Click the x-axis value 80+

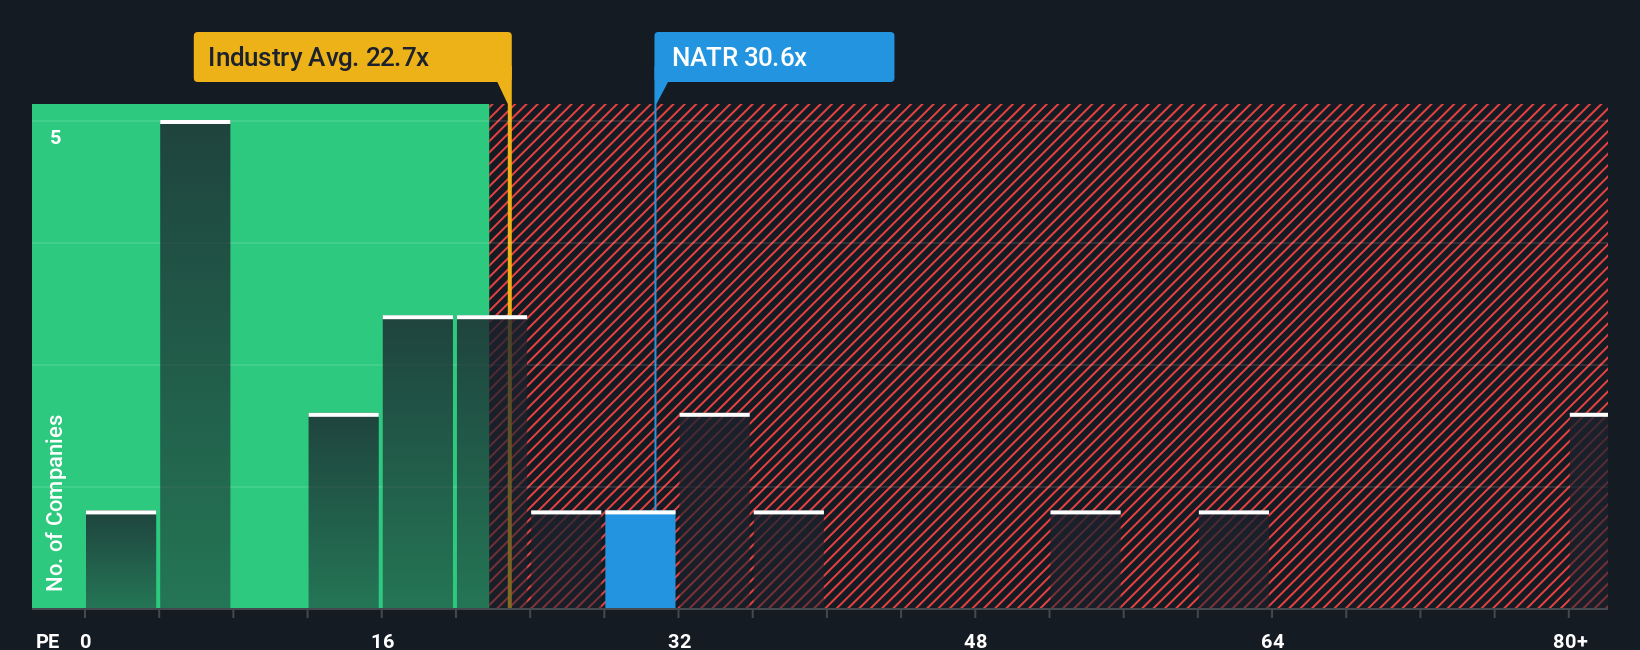1570,640
